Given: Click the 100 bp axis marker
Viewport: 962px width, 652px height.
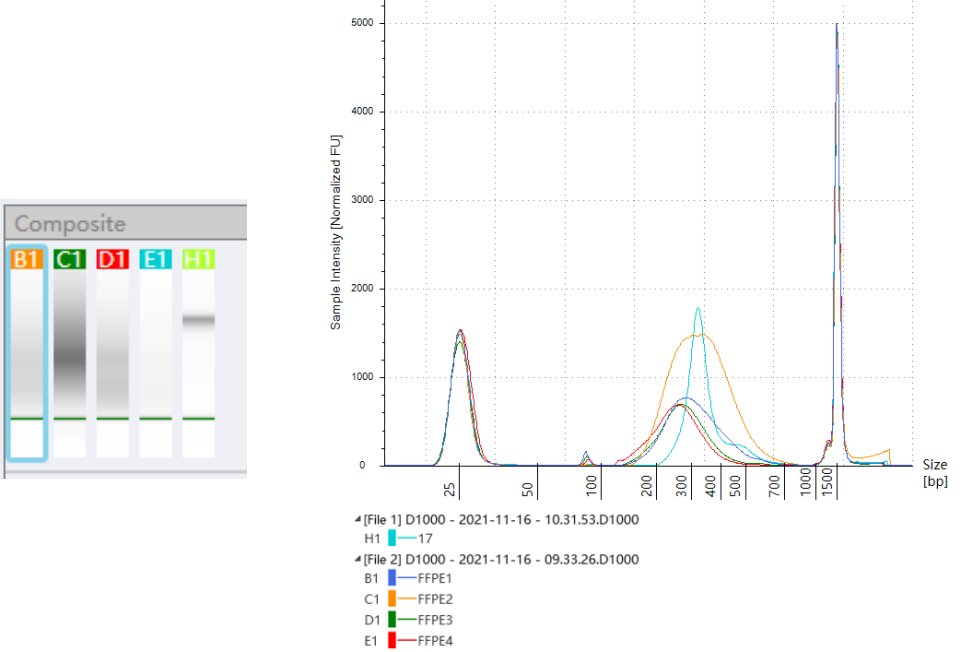Looking at the screenshot, I should tap(591, 486).
